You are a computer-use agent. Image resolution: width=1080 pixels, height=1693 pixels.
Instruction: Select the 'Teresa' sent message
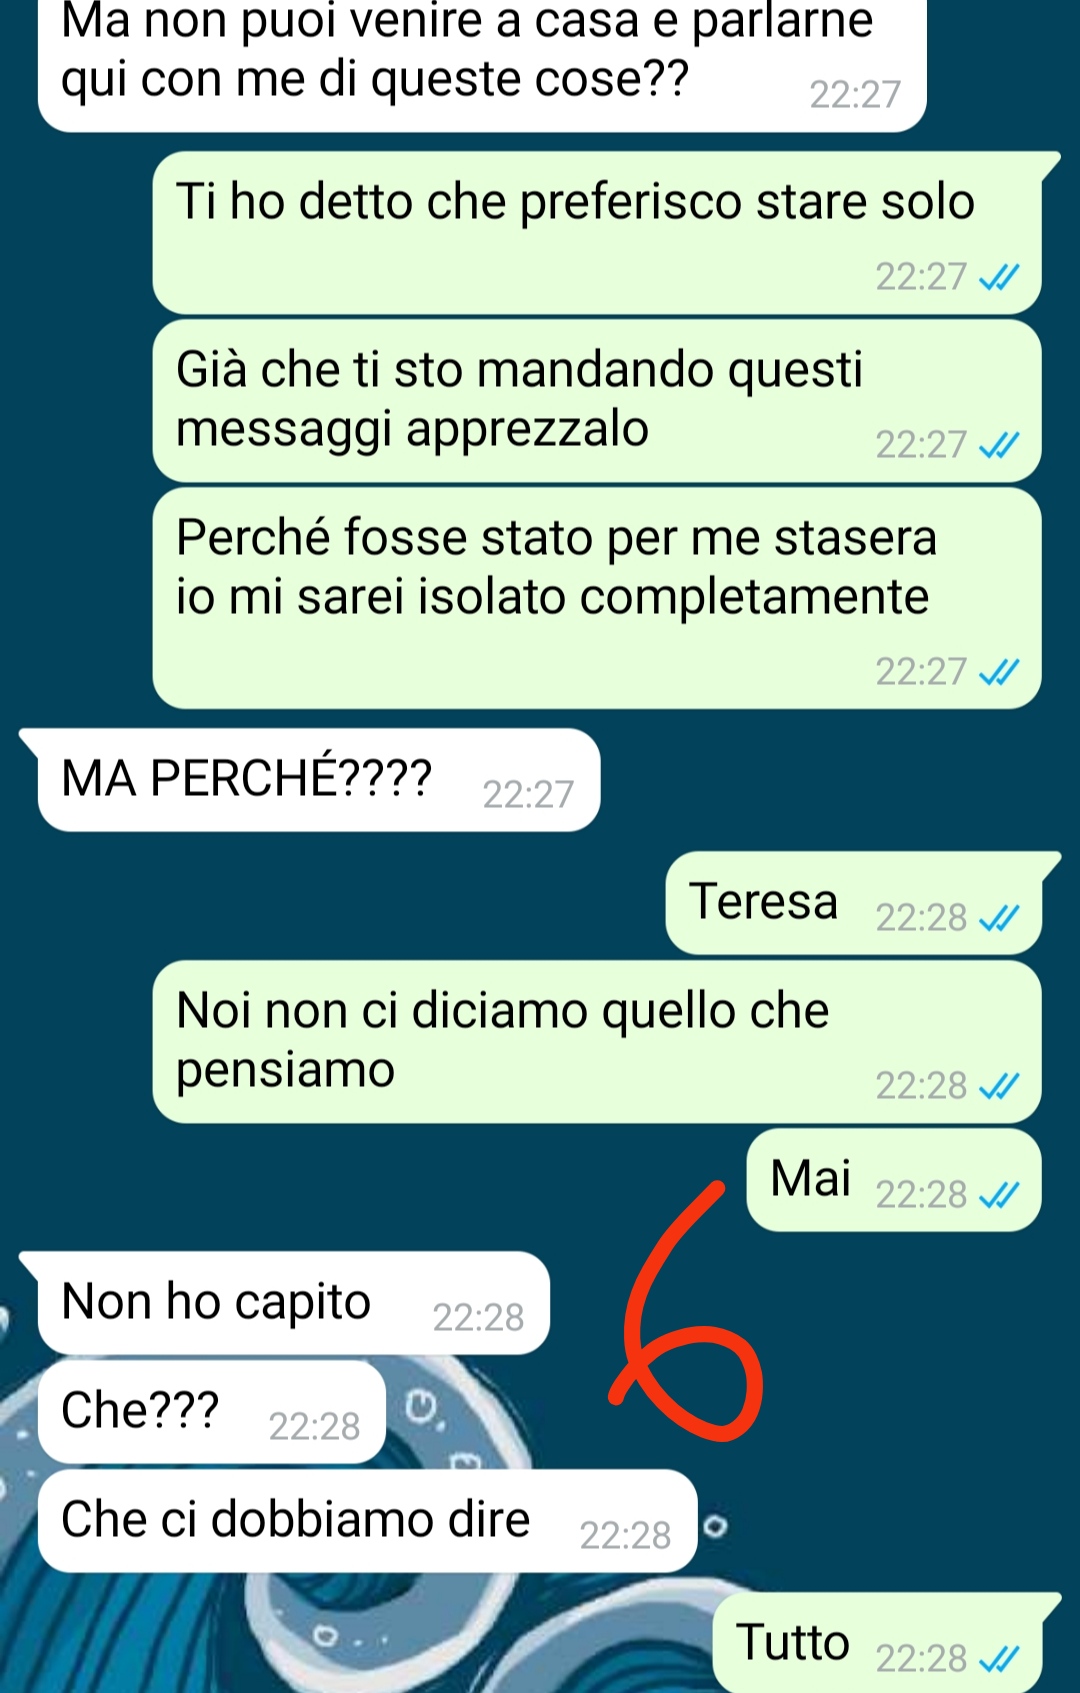[x=853, y=903]
